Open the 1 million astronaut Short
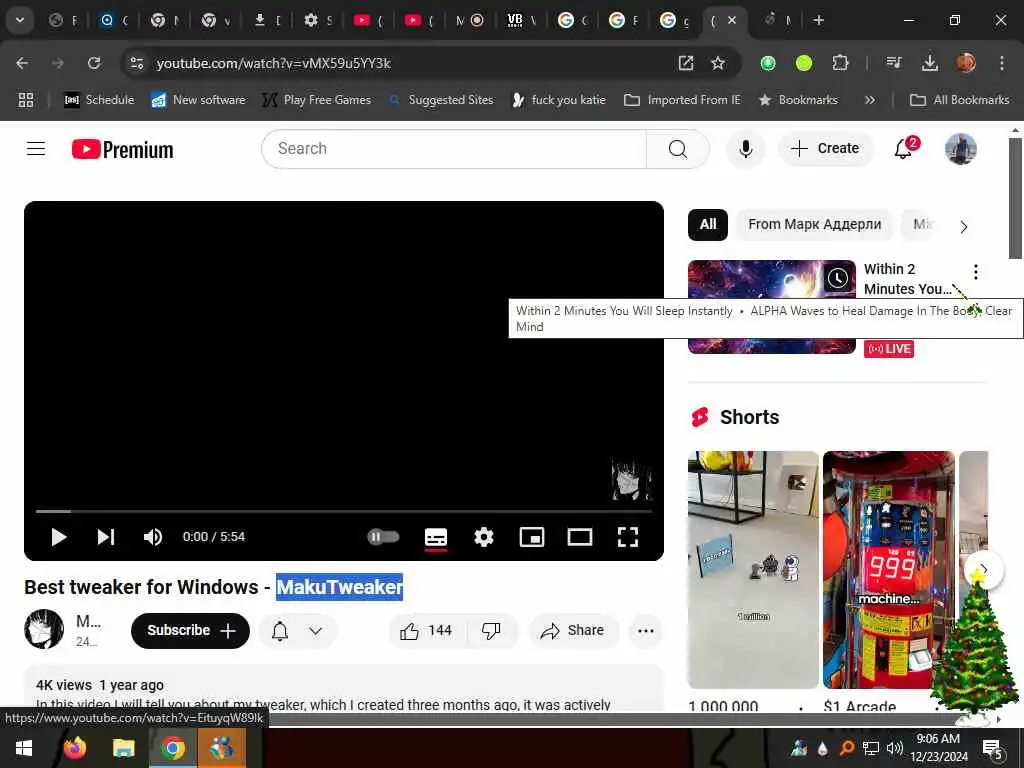This screenshot has width=1024, height=768. 753,569
